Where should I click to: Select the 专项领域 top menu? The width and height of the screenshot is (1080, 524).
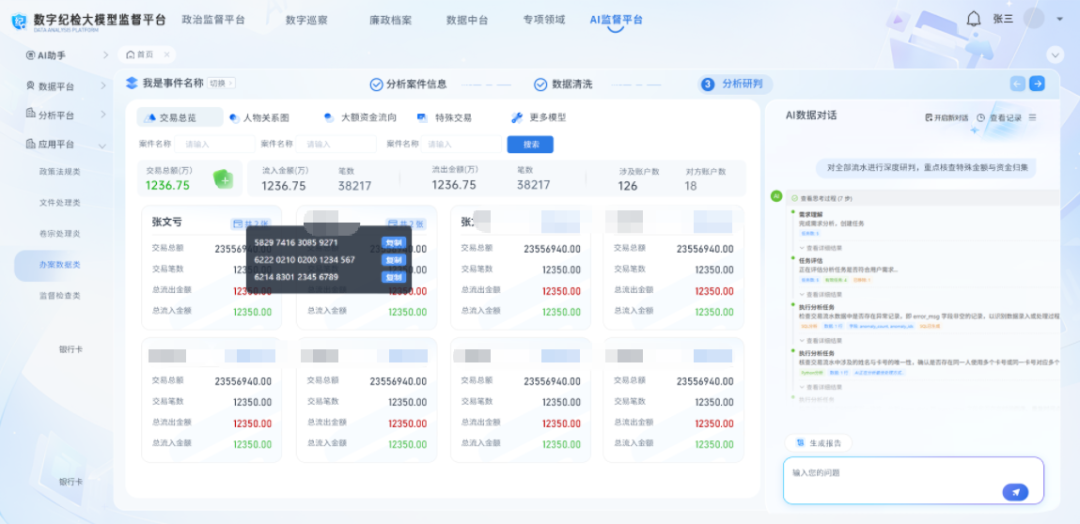[544, 20]
